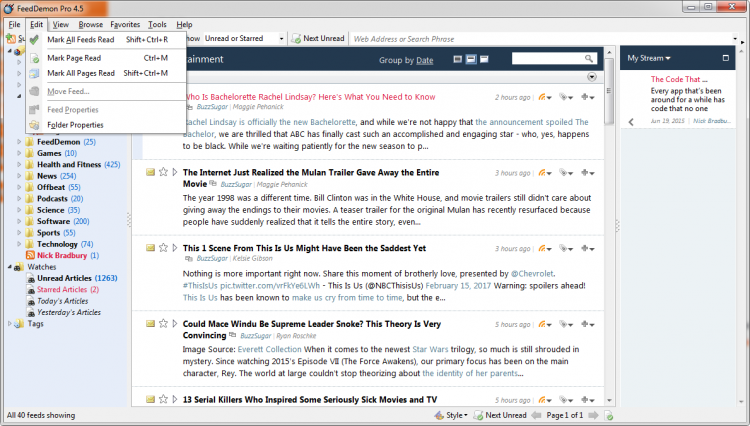
Task: Expand the Mulan Trailer article triangle
Action: pos(175,172)
